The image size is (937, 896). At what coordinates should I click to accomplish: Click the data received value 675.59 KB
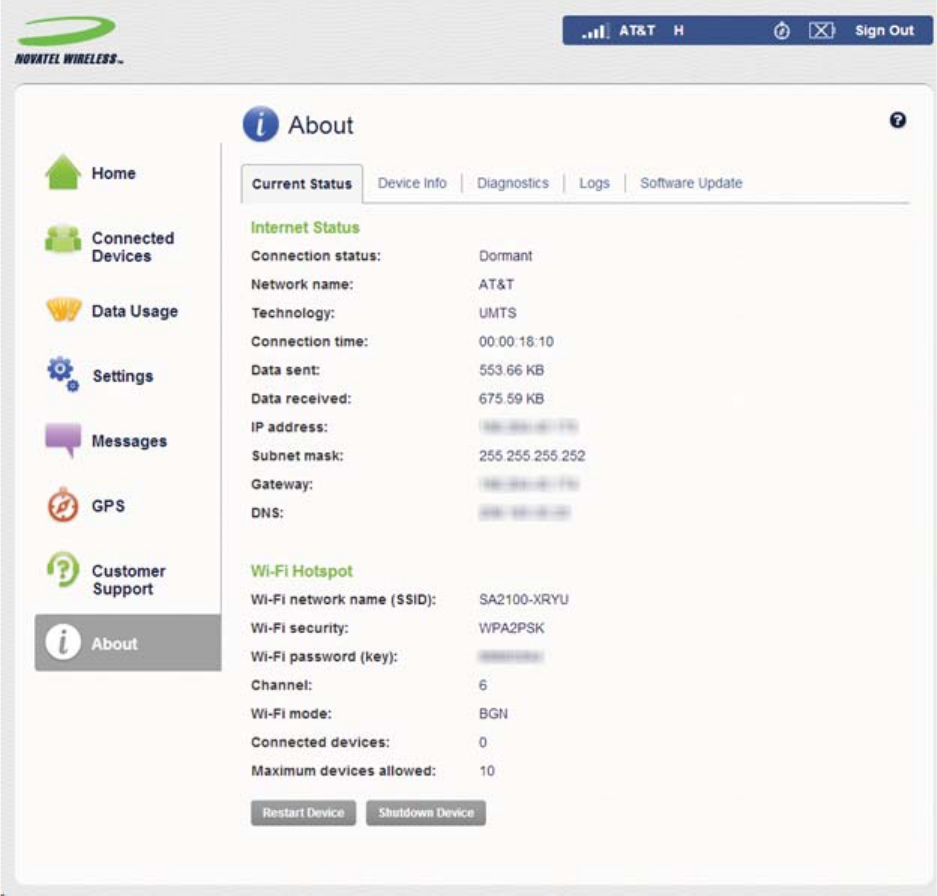point(511,399)
